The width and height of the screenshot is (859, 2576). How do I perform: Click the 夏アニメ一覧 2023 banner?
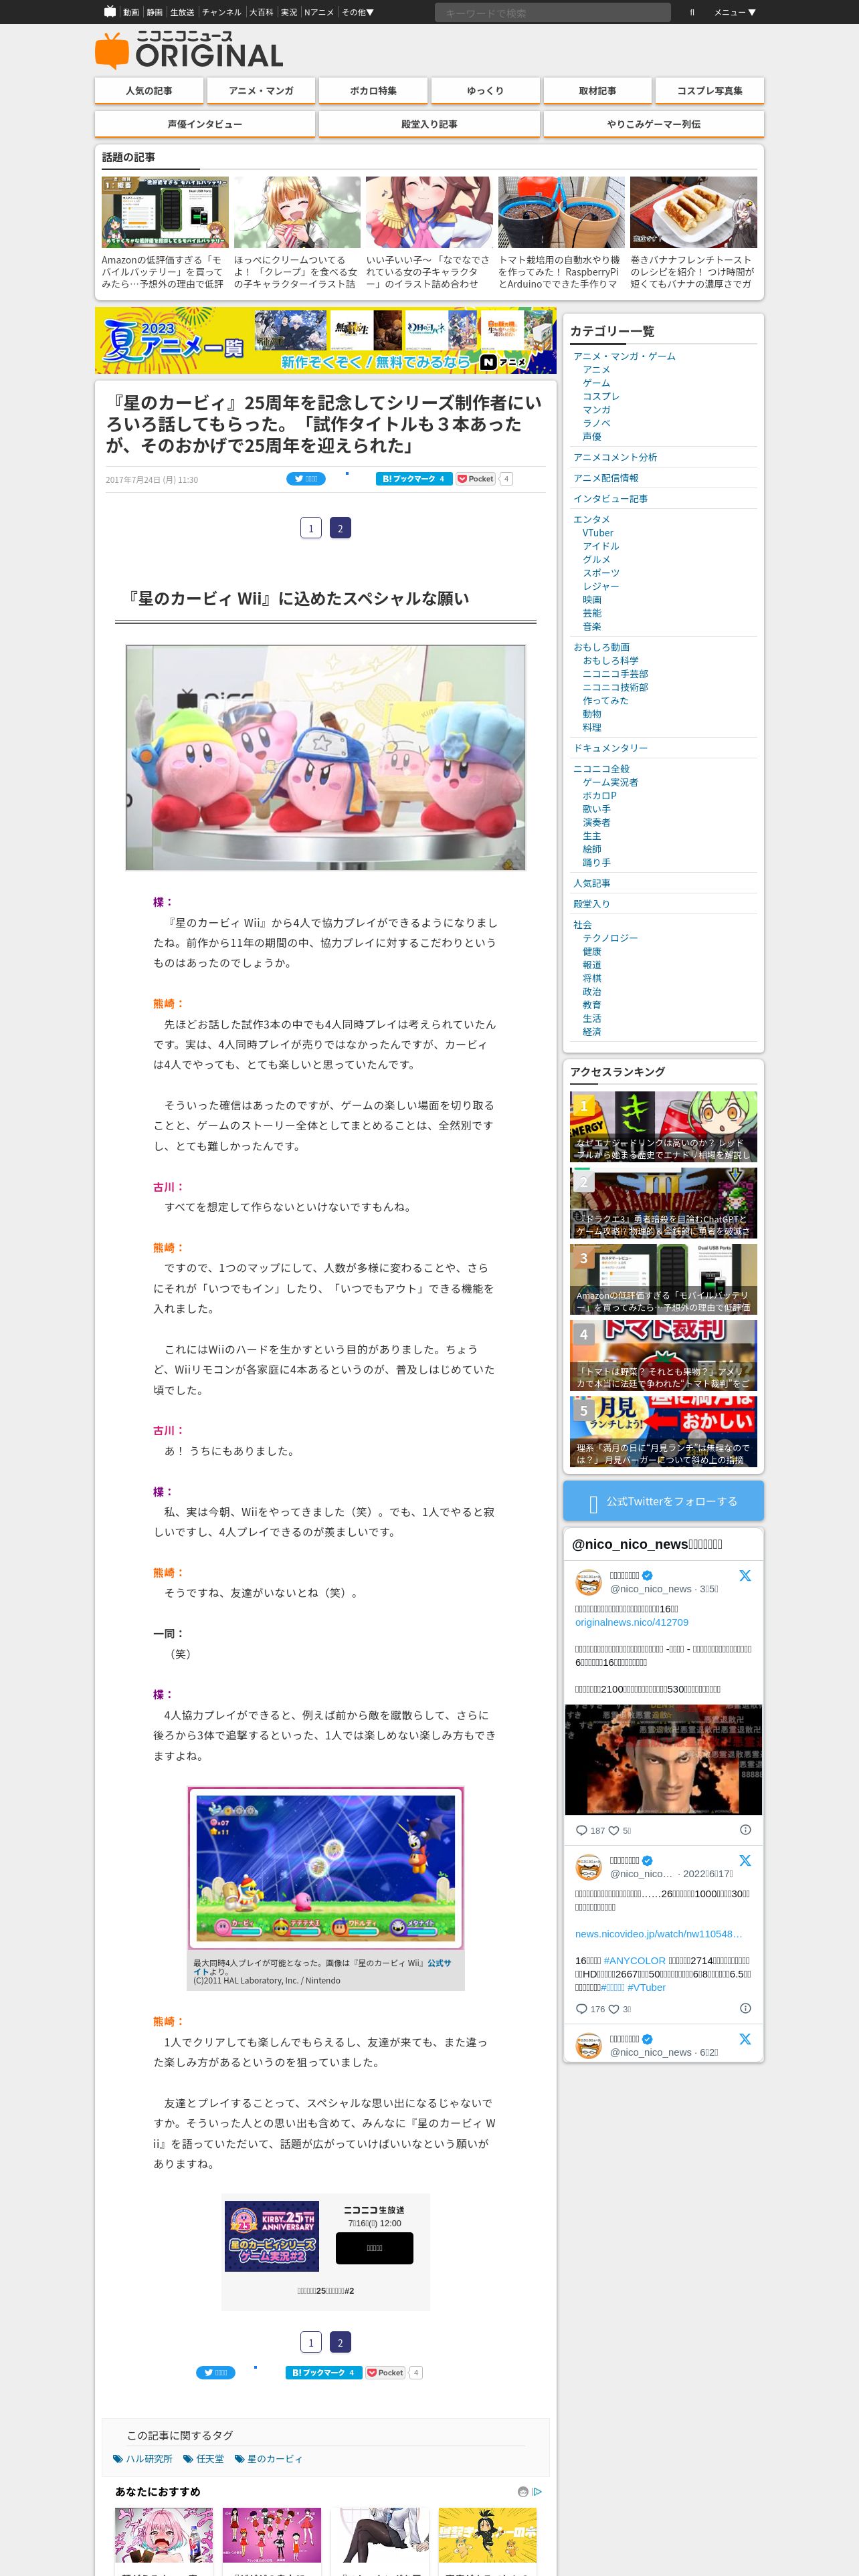326,340
